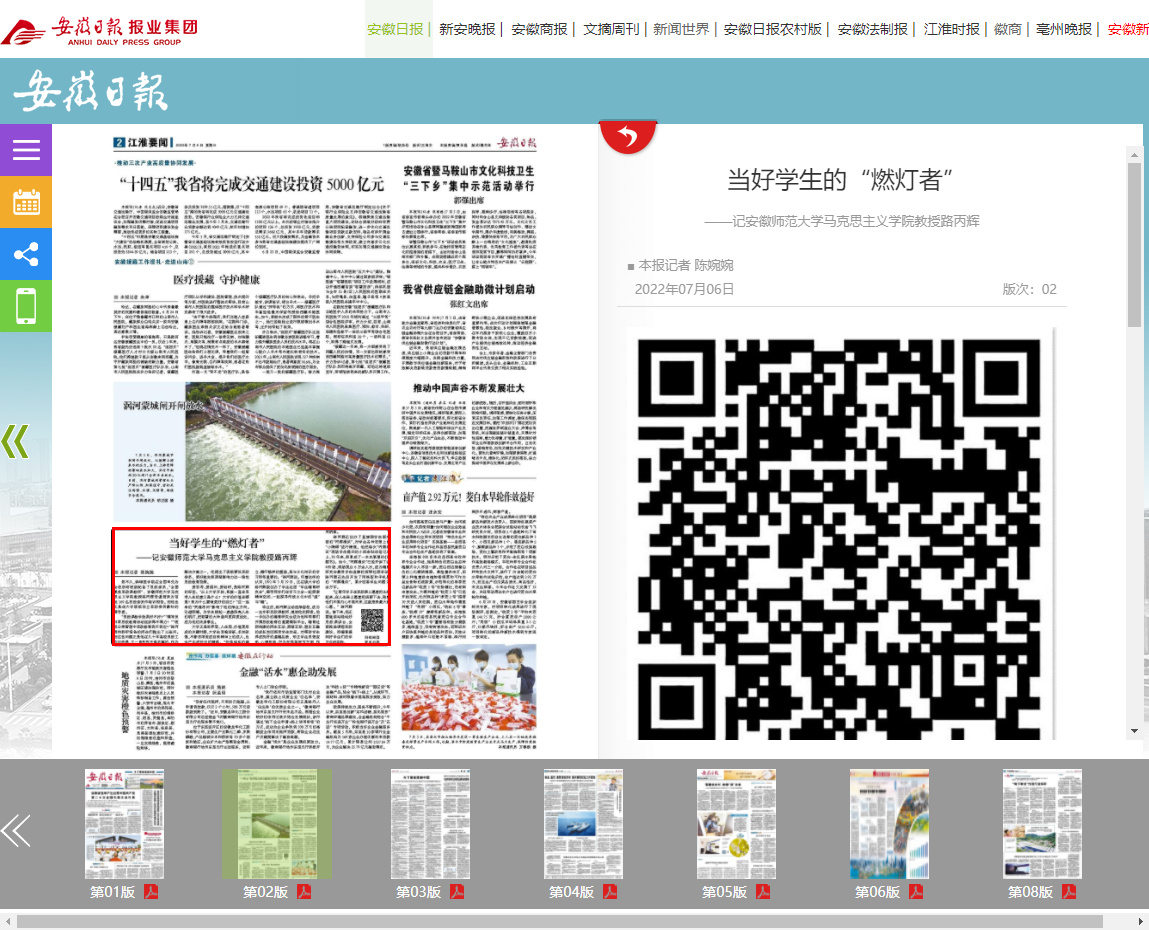1149x930 pixels.
Task: Download PDF of 第04版
Action: (610, 892)
